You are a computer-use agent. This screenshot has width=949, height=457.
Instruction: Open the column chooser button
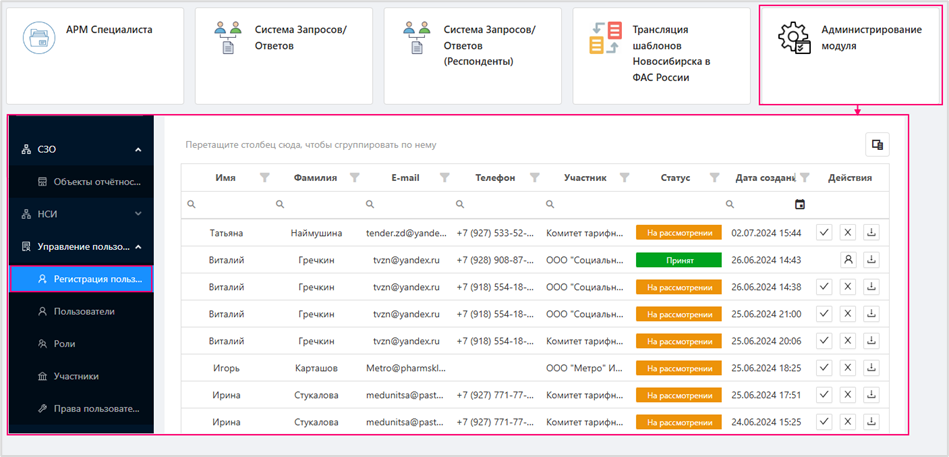877,144
